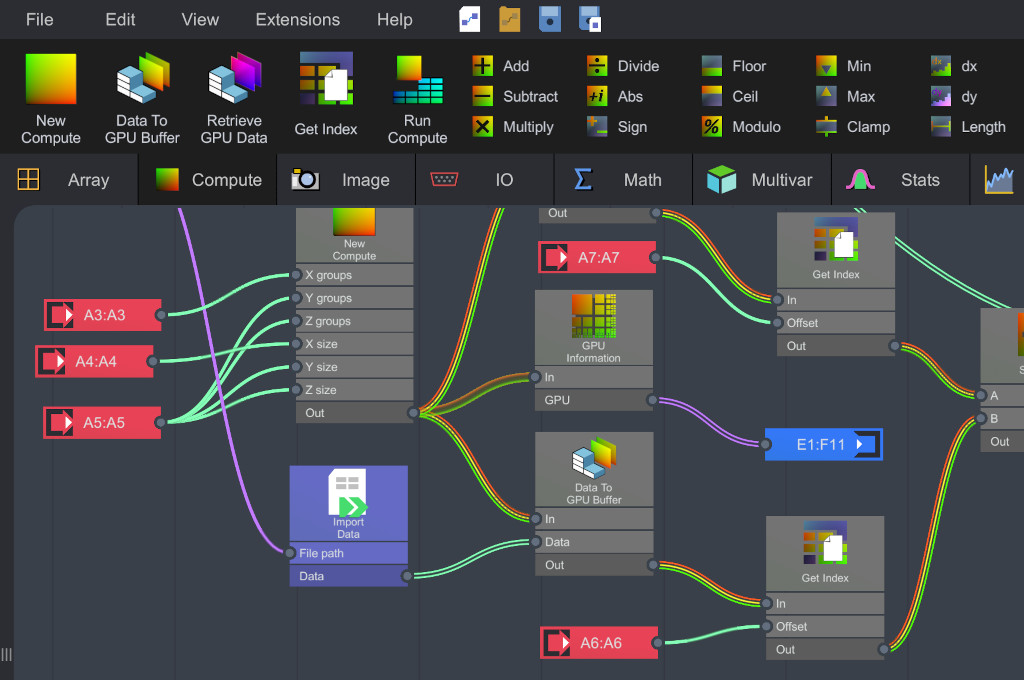Viewport: 1024px width, 680px height.
Task: Open the Extensions menu
Action: (297, 20)
